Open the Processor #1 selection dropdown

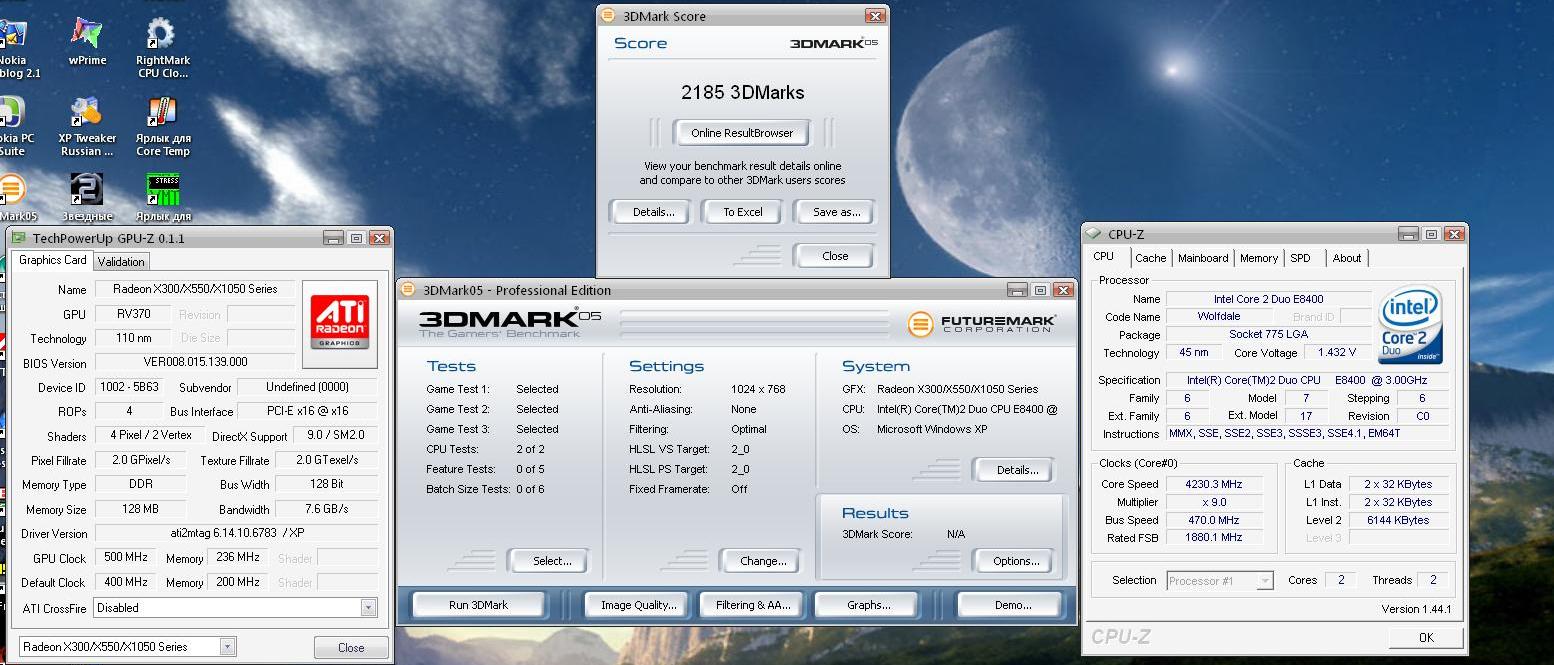1265,580
